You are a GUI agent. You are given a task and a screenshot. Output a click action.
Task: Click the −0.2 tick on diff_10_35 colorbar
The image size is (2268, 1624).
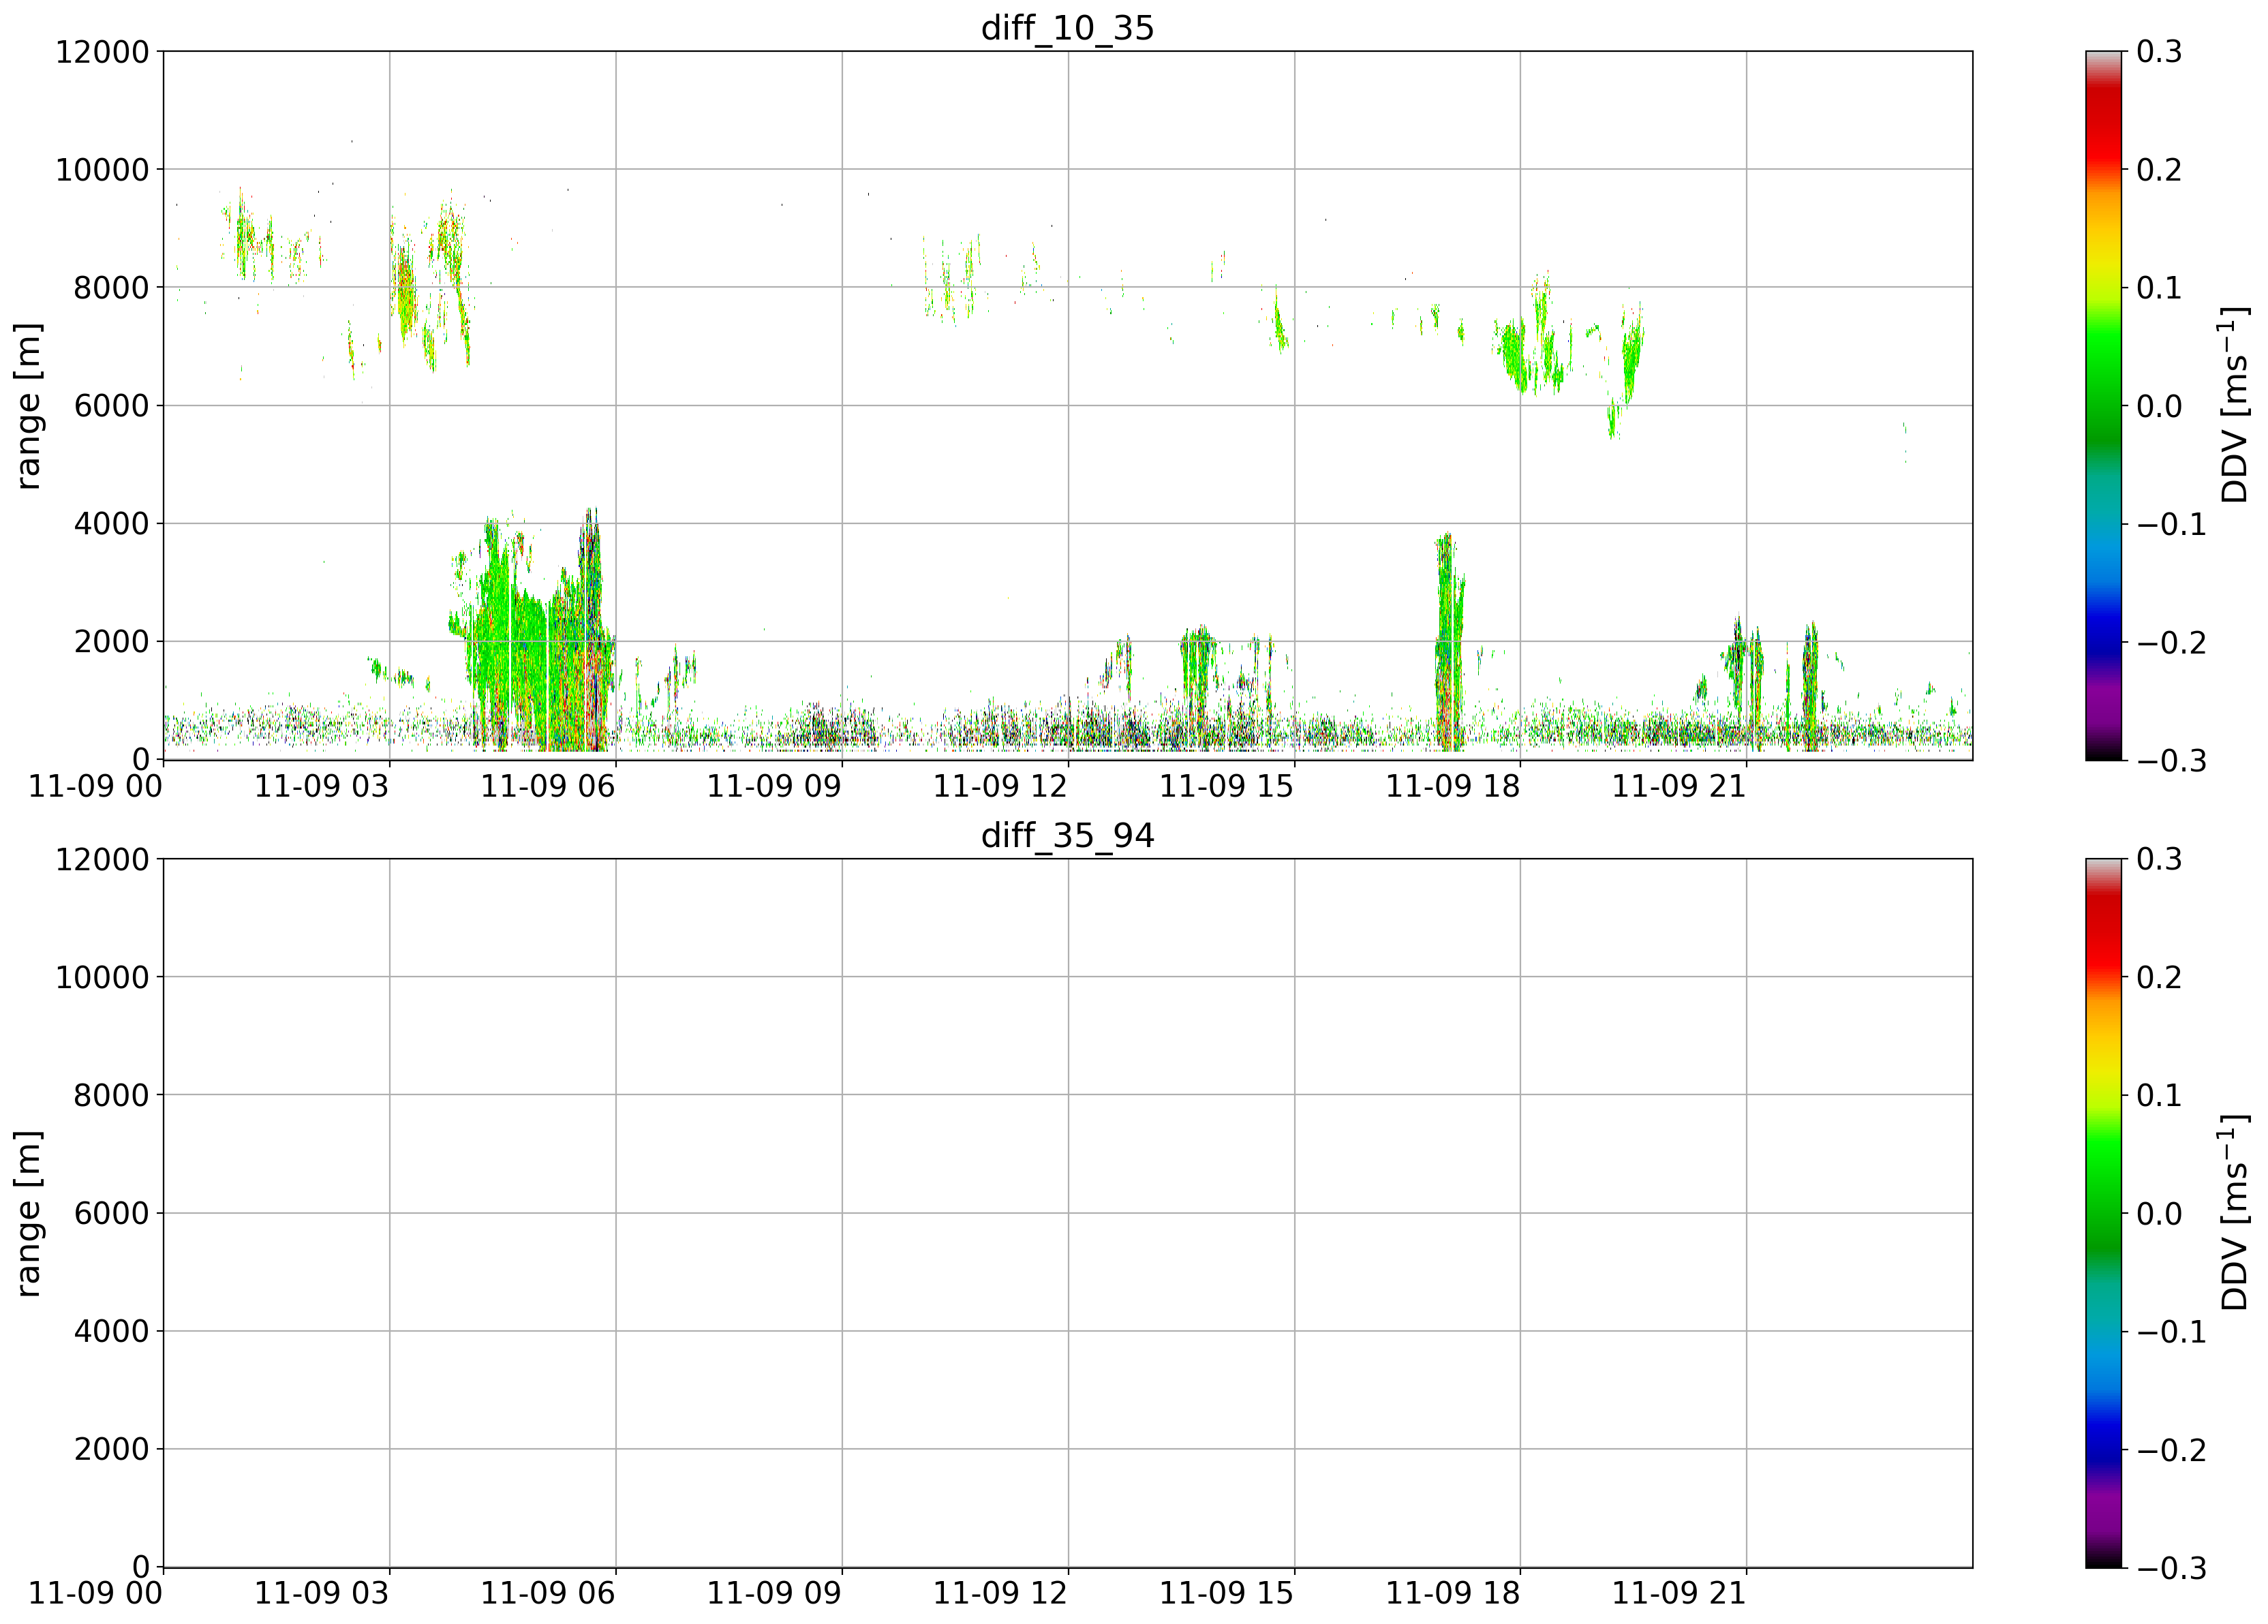pos(2172,641)
